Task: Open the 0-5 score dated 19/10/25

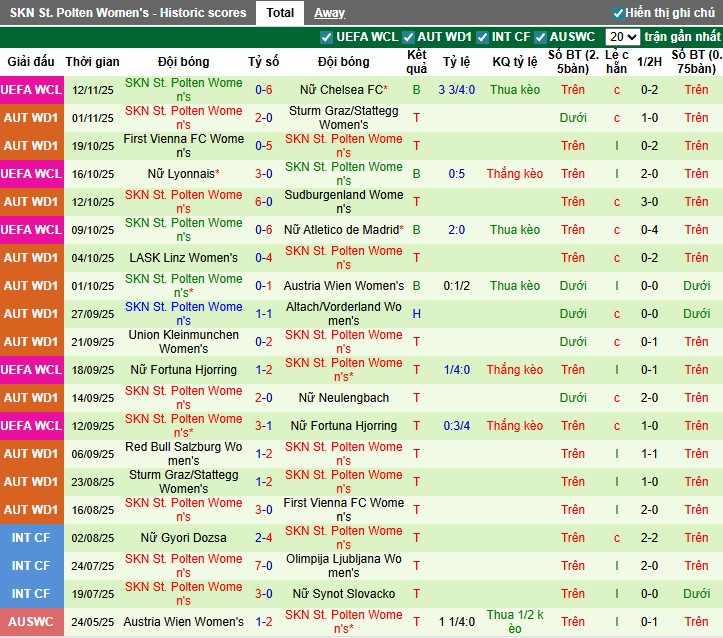Action: (264, 146)
